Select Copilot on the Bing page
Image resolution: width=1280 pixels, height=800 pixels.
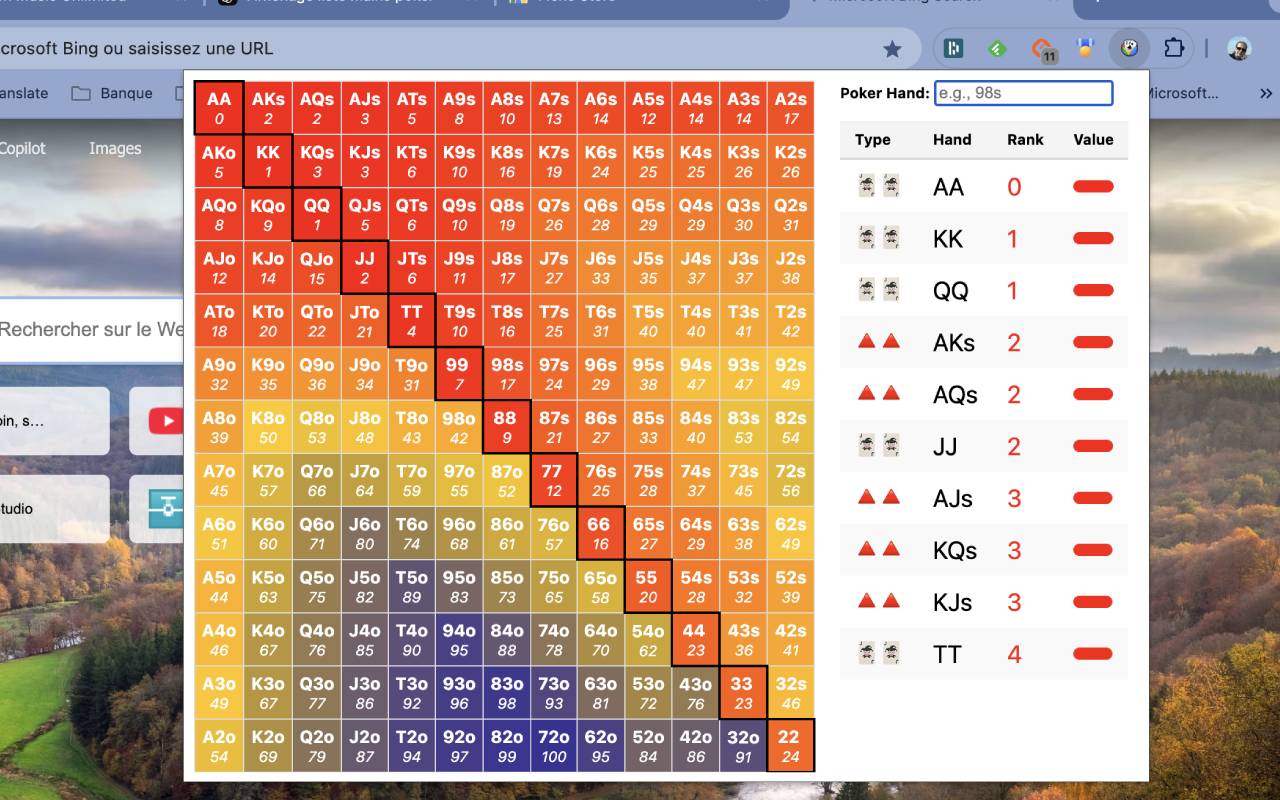[x=23, y=148]
